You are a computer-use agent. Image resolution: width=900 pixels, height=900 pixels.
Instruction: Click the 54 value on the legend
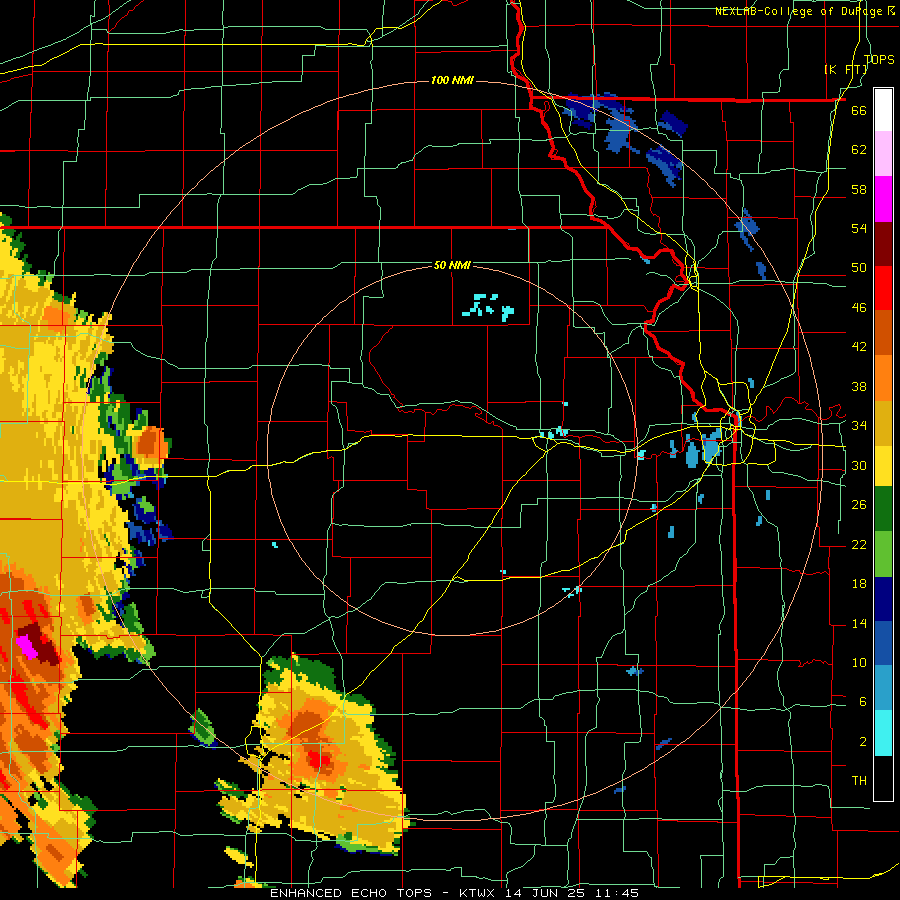pyautogui.click(x=859, y=228)
